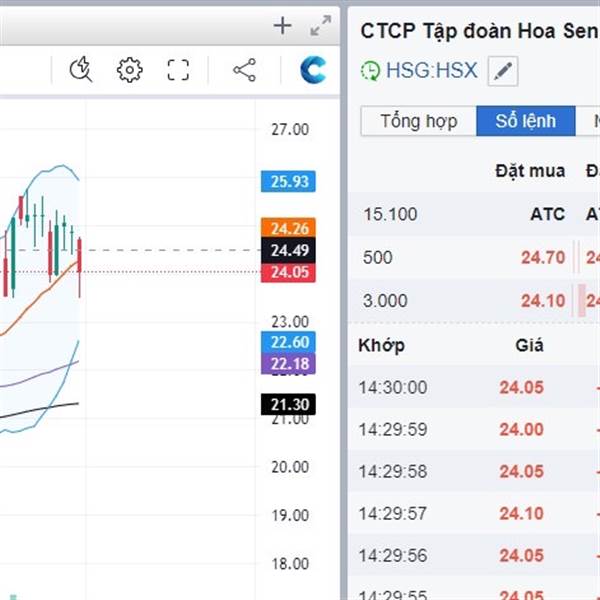
Task: Click the 23.00 price axis label
Action: point(290,322)
